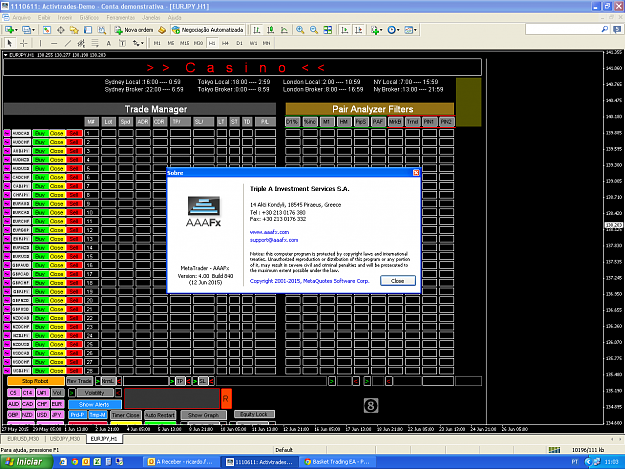Select the Fibonacci retracement tool
Viewport: 625px width, 469px height.
click(95, 43)
